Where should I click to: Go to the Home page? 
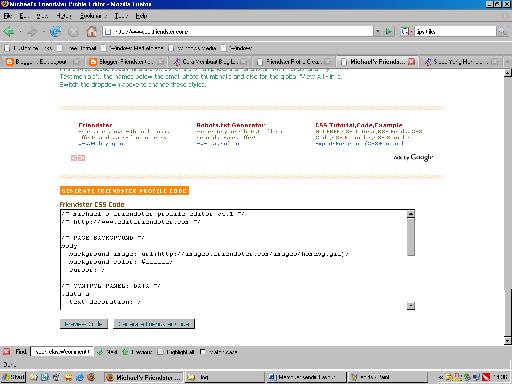(x=91, y=32)
